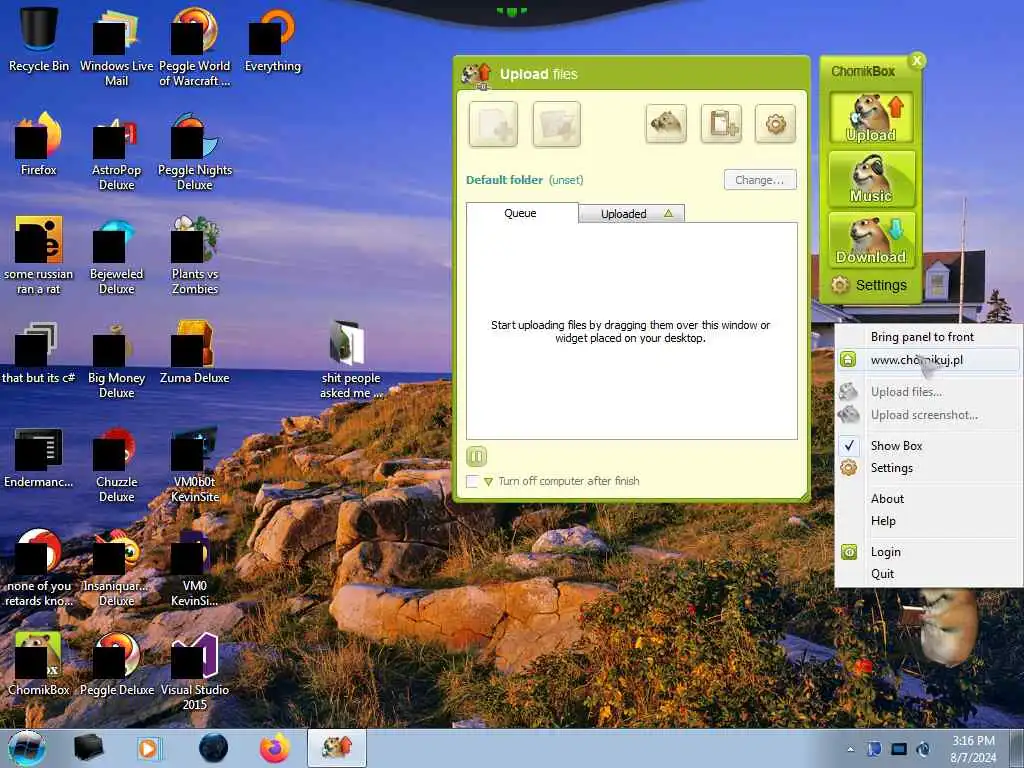Open the Music panel in ChomikBox widget
Screen dimensions: 1024x768
(871, 178)
